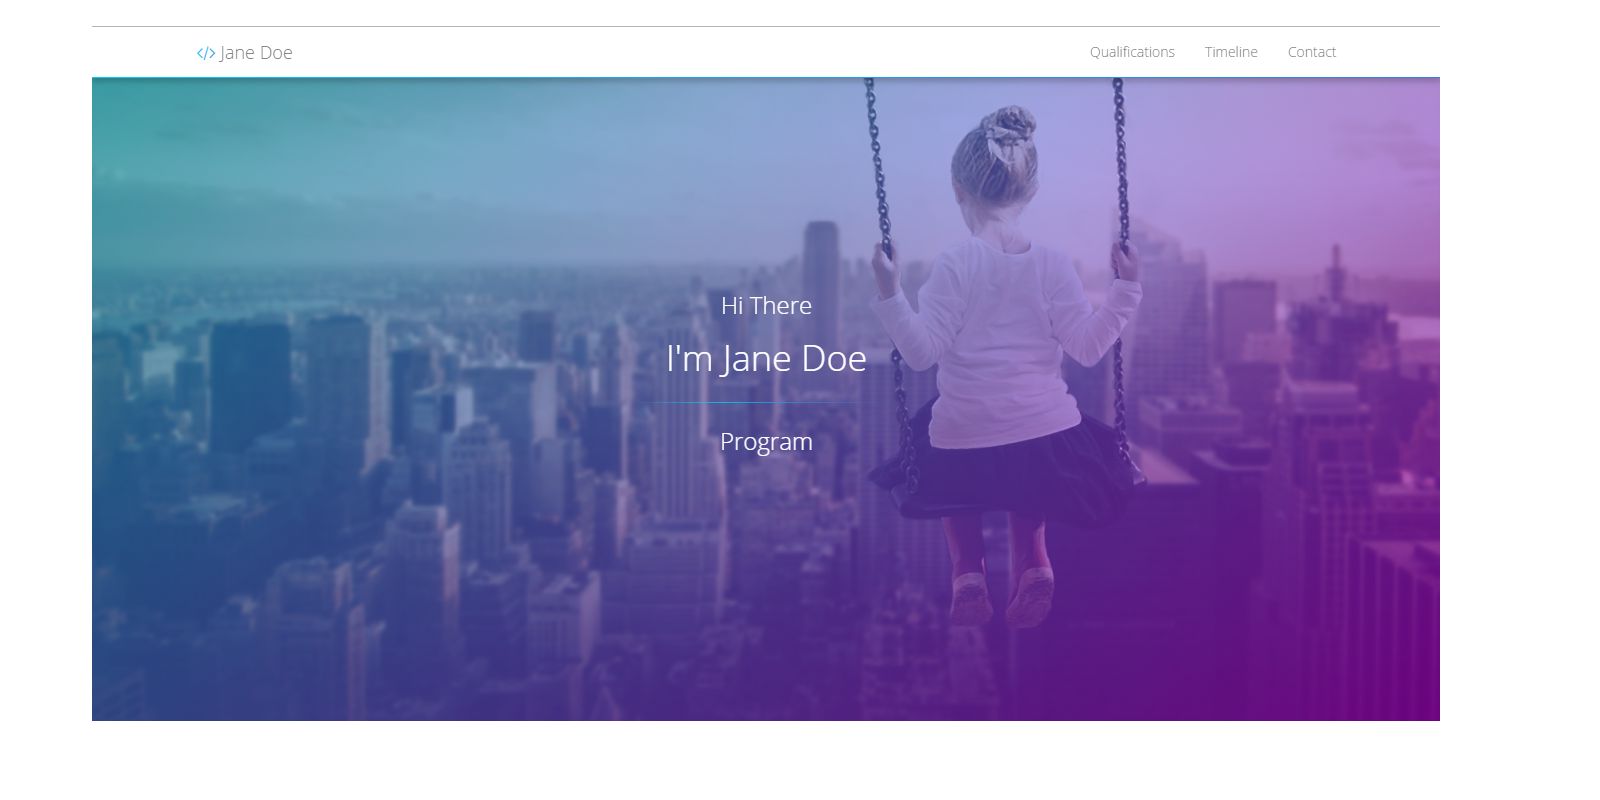Go to the Qualifications section
Screen dimensions: 1600x800
point(1132,52)
